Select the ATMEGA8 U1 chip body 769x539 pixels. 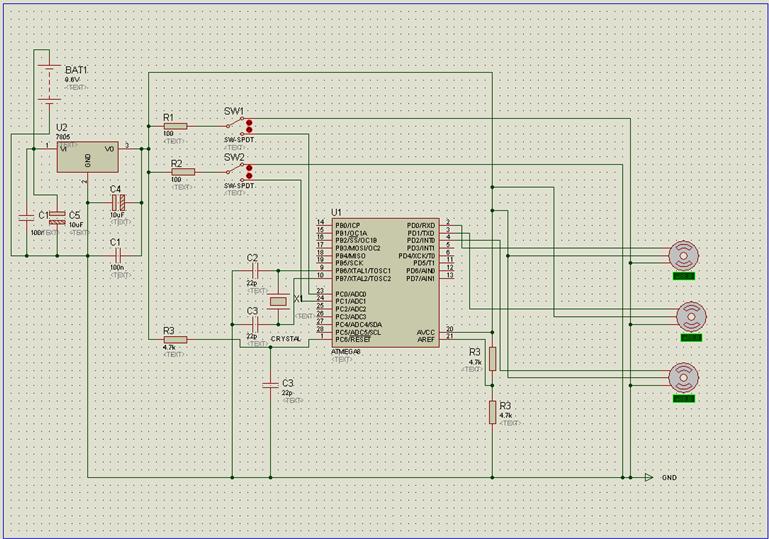tap(385, 283)
